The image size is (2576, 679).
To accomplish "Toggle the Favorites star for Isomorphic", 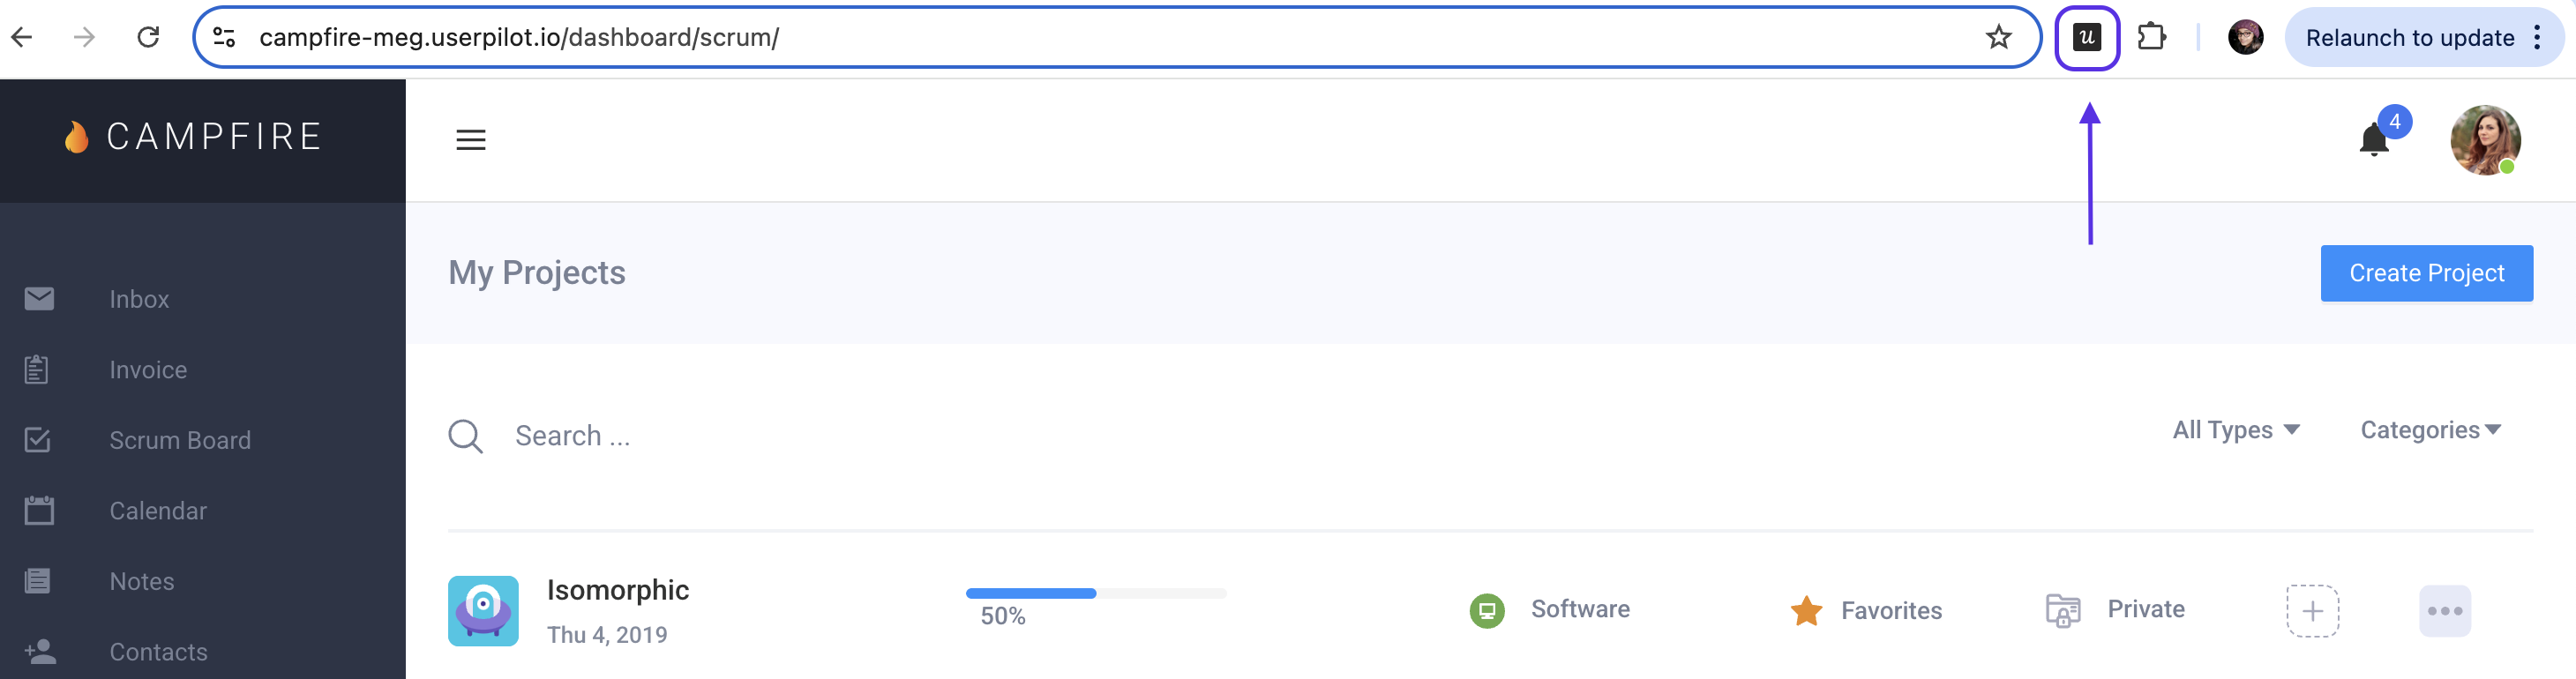I will coord(1806,610).
